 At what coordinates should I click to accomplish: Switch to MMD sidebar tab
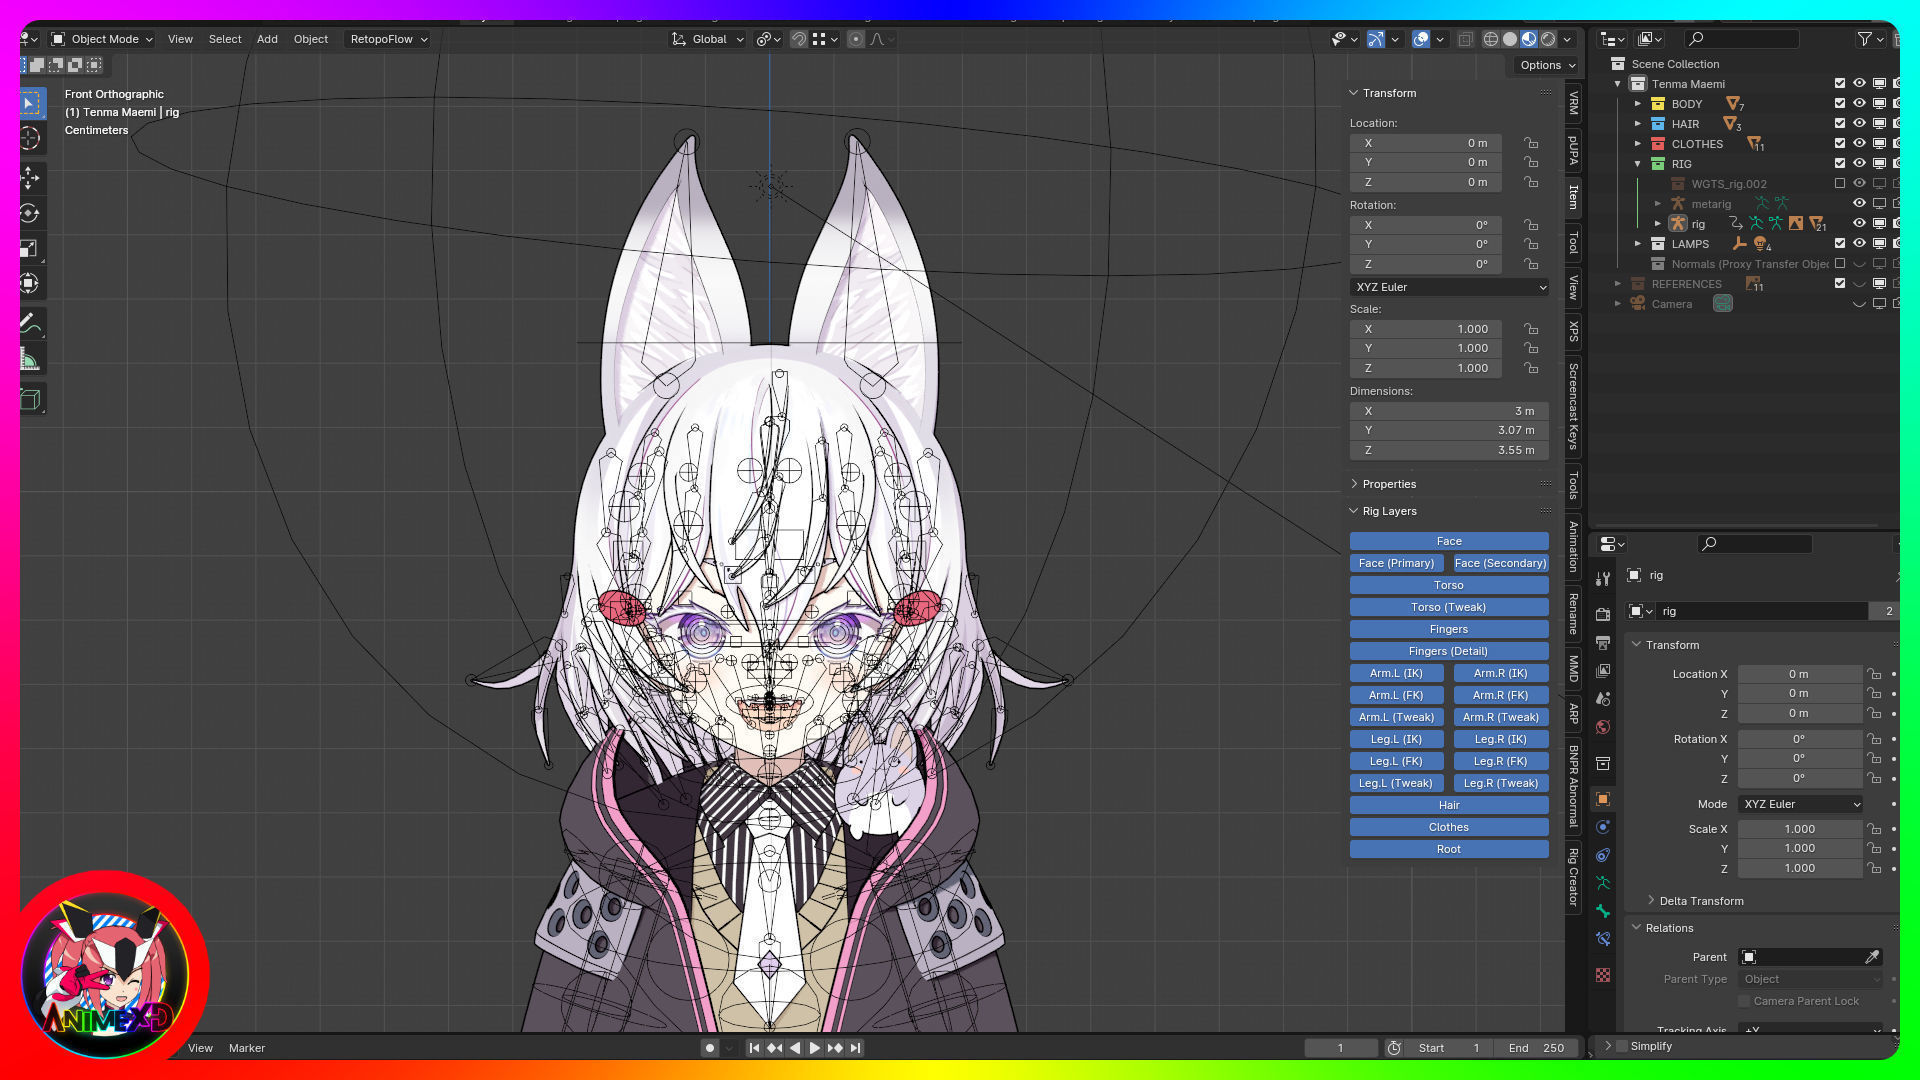[1573, 668]
